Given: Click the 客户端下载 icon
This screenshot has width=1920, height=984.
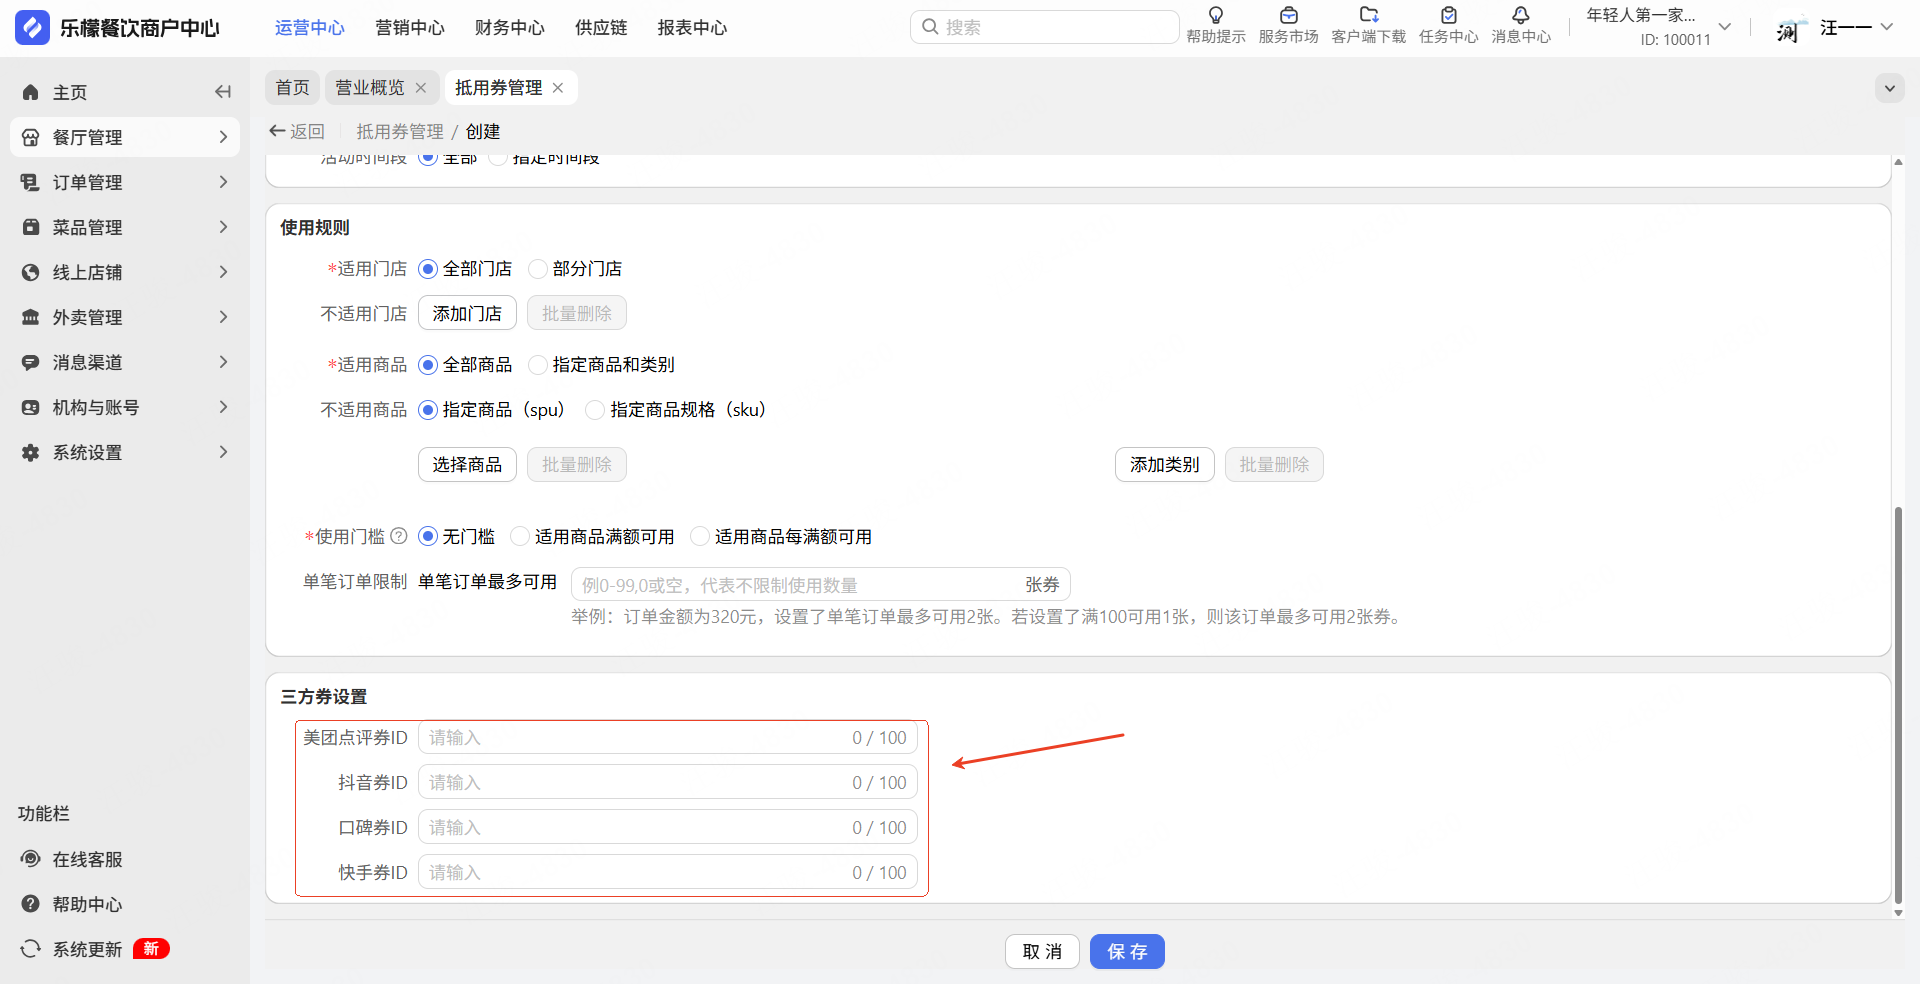Looking at the screenshot, I should [1368, 16].
